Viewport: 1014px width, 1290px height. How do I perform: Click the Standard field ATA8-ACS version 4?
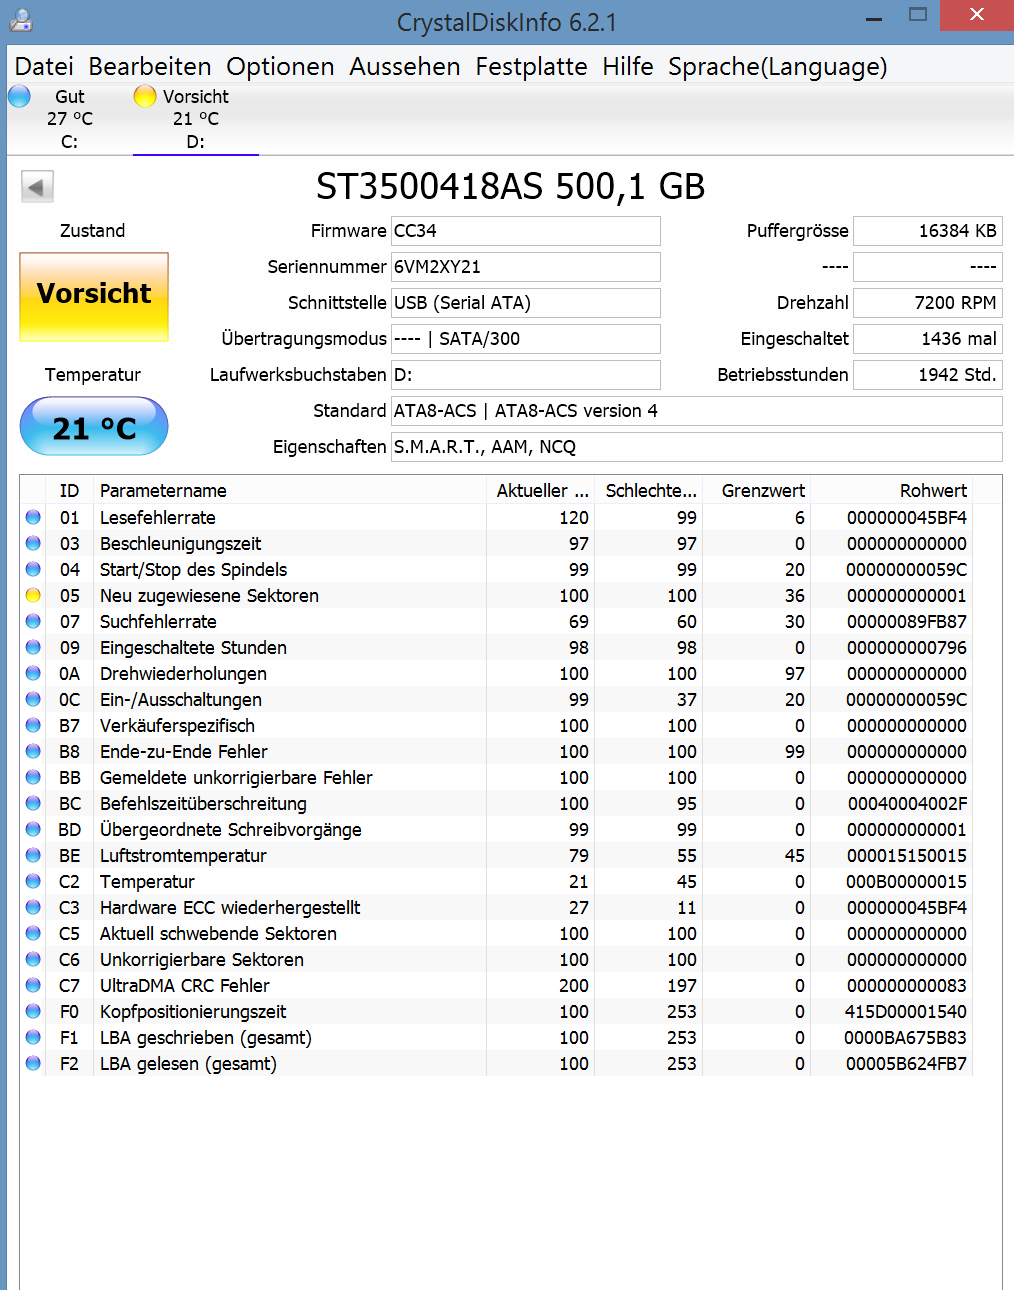[697, 411]
